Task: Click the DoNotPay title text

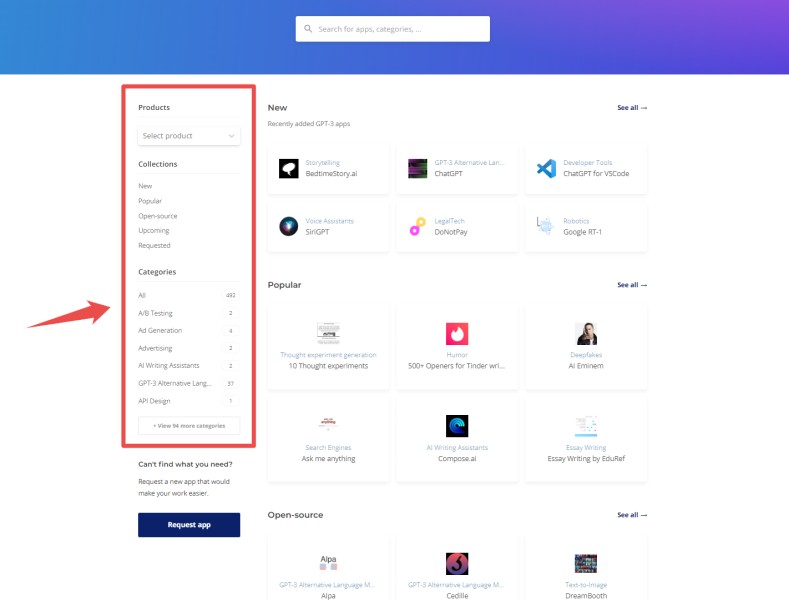Action: (x=451, y=232)
